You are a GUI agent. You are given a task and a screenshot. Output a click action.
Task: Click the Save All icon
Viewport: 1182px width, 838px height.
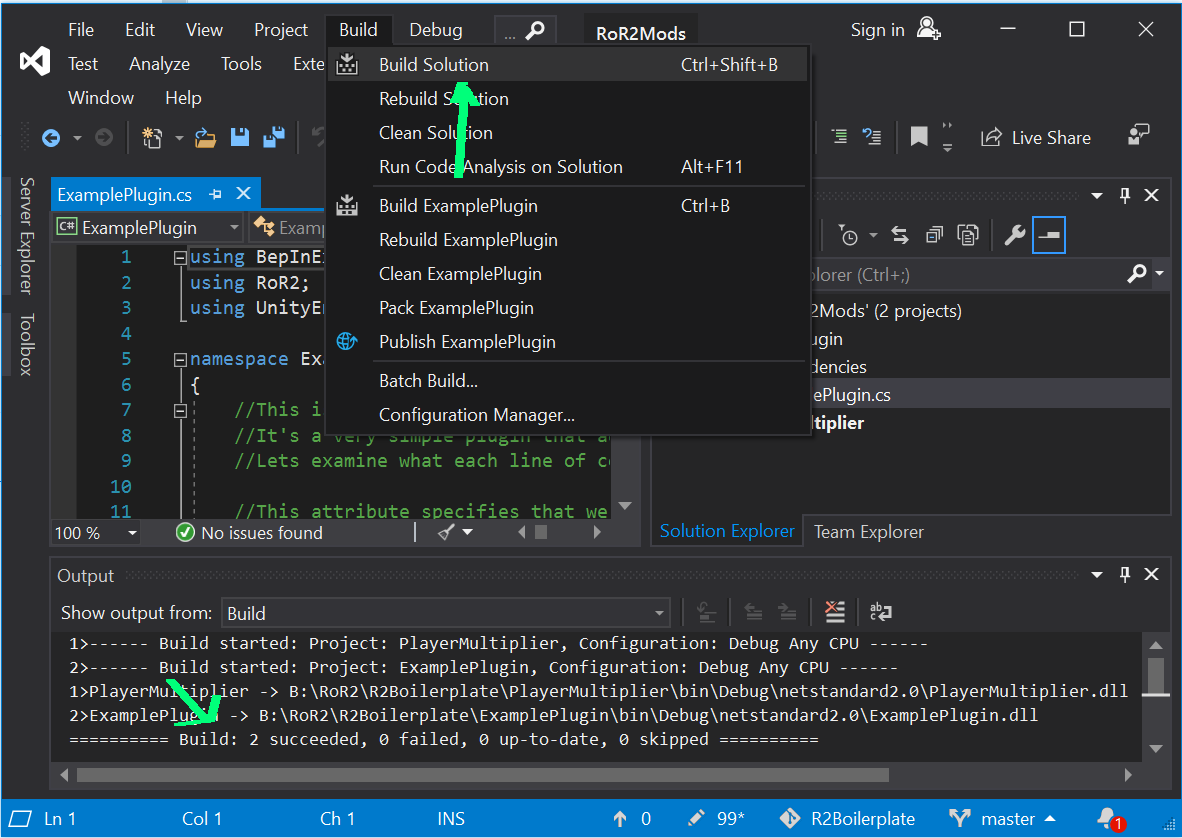coord(274,137)
